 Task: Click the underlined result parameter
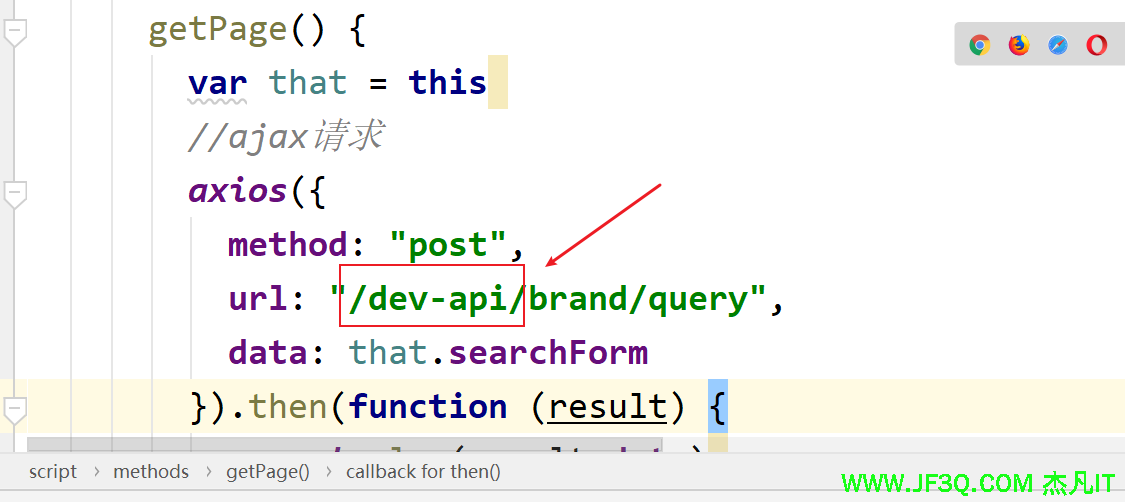(x=607, y=407)
